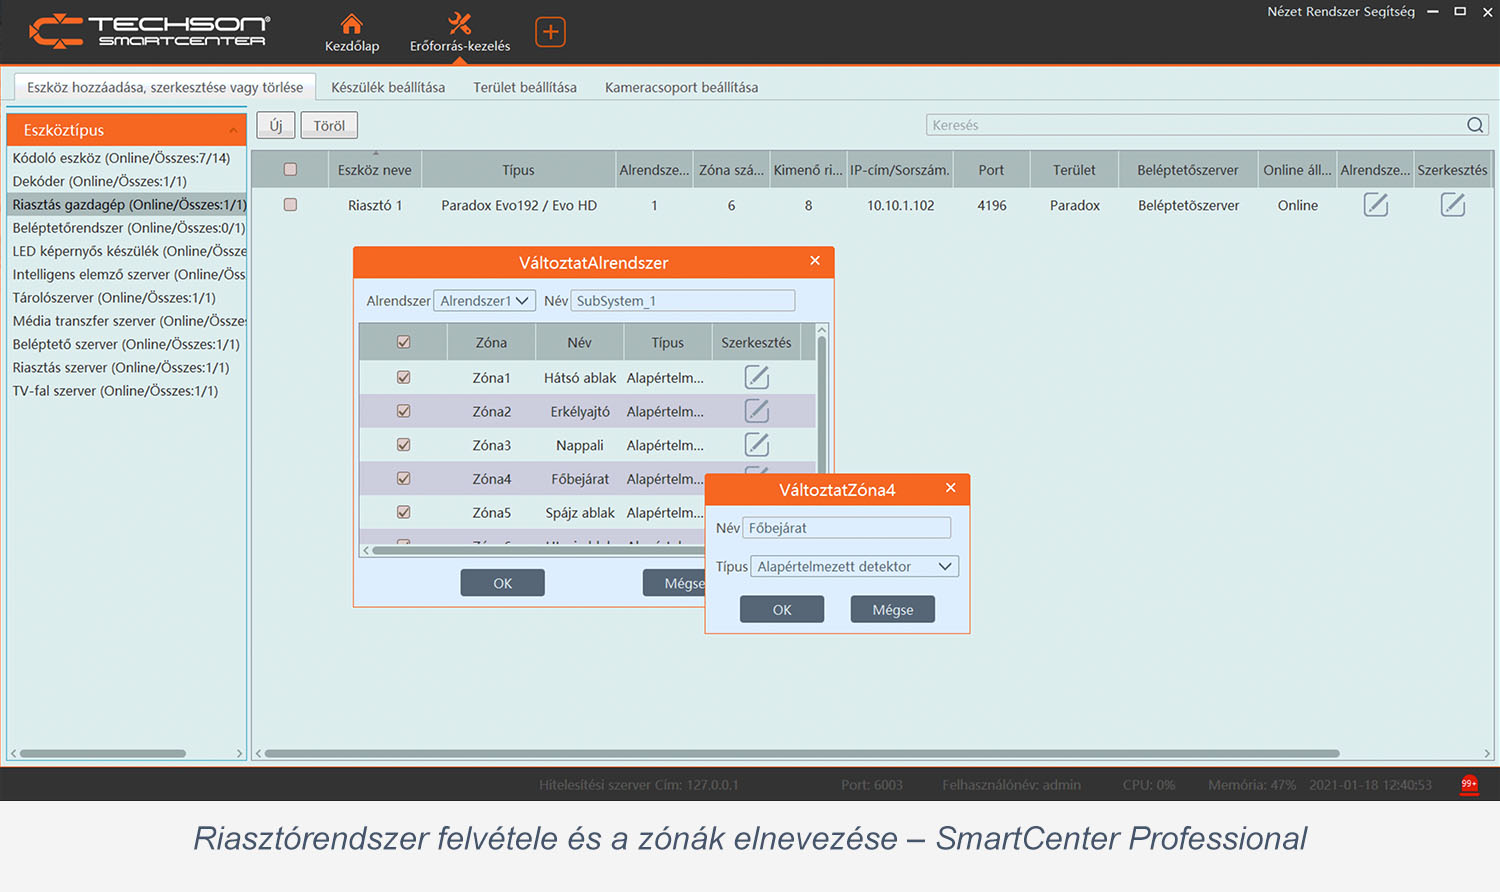Click the orange plus add-tab icon
The height and width of the screenshot is (892, 1500).
550,32
